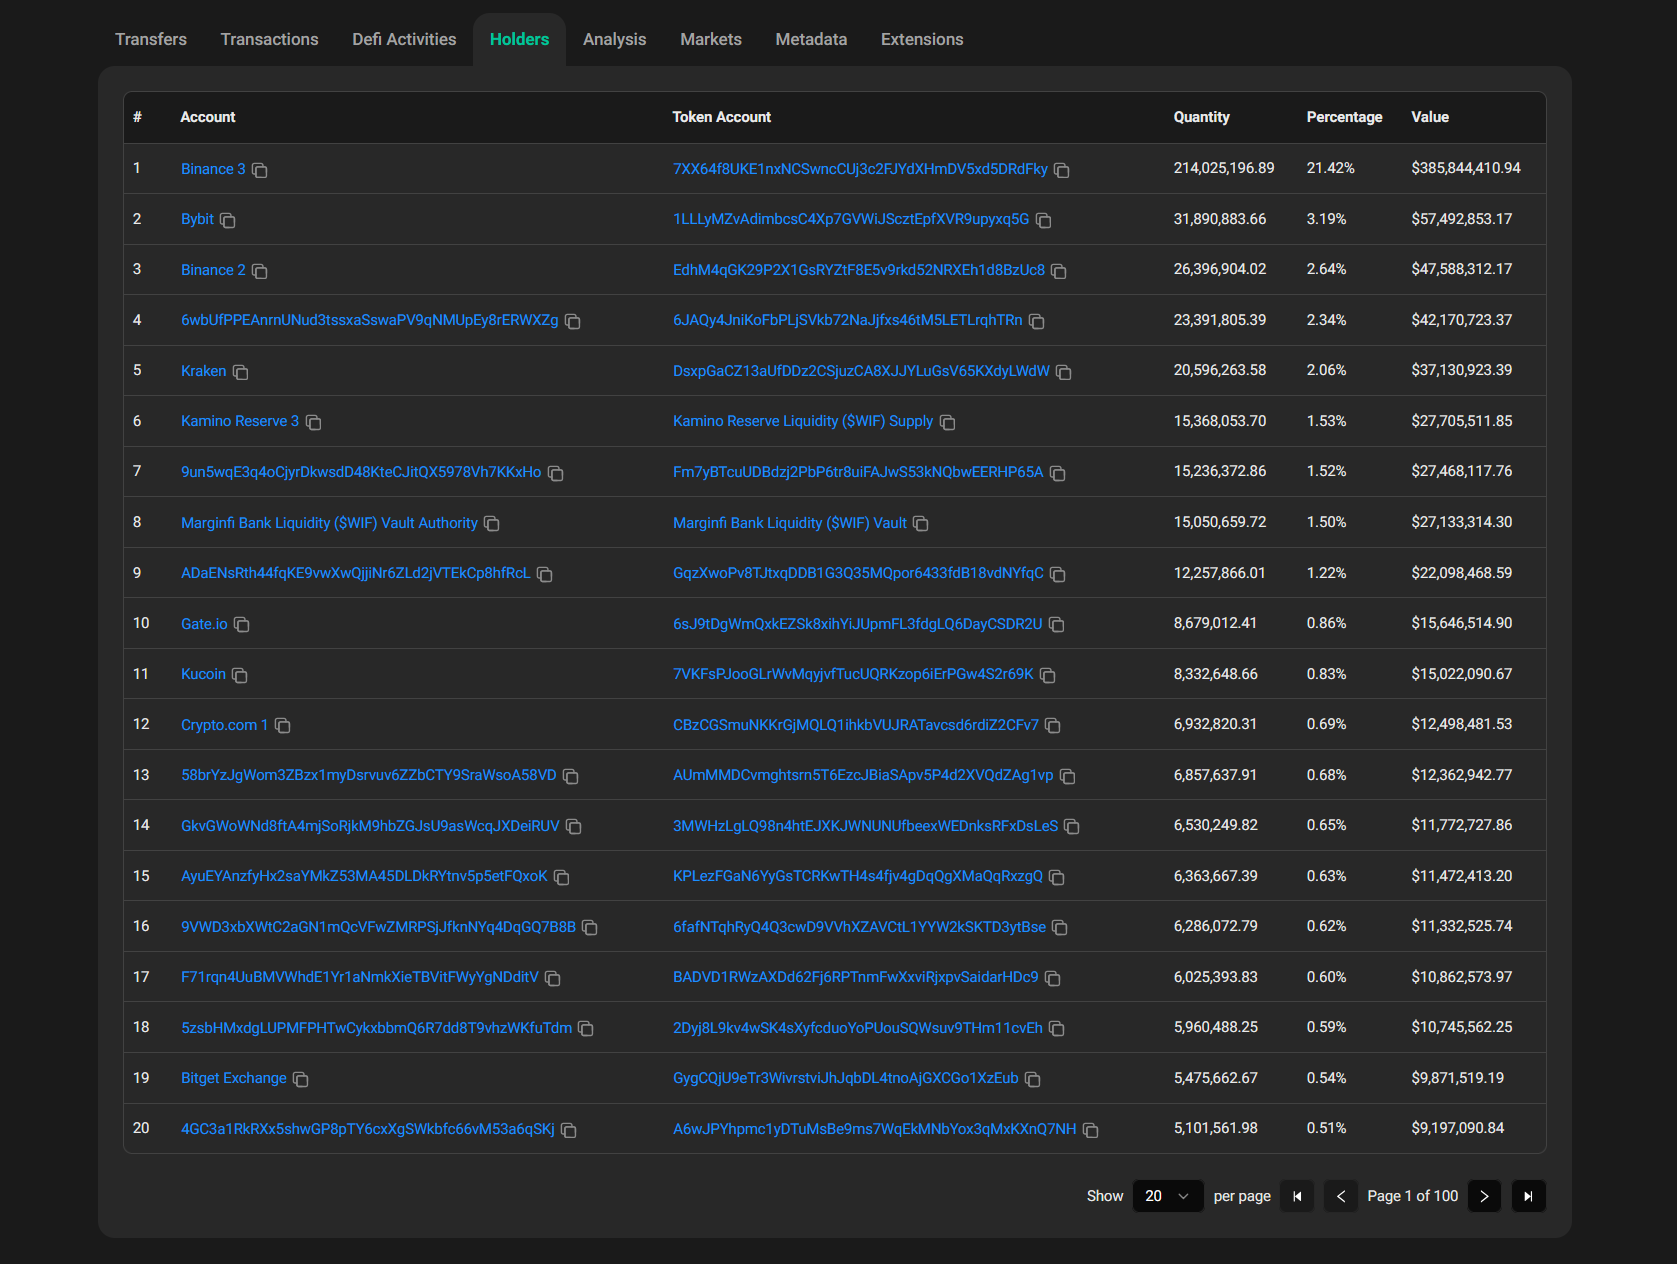The width and height of the screenshot is (1677, 1264).
Task: Open account 5zsbHMxdgLUPMFPHTwCykx link
Action: click(x=377, y=1028)
